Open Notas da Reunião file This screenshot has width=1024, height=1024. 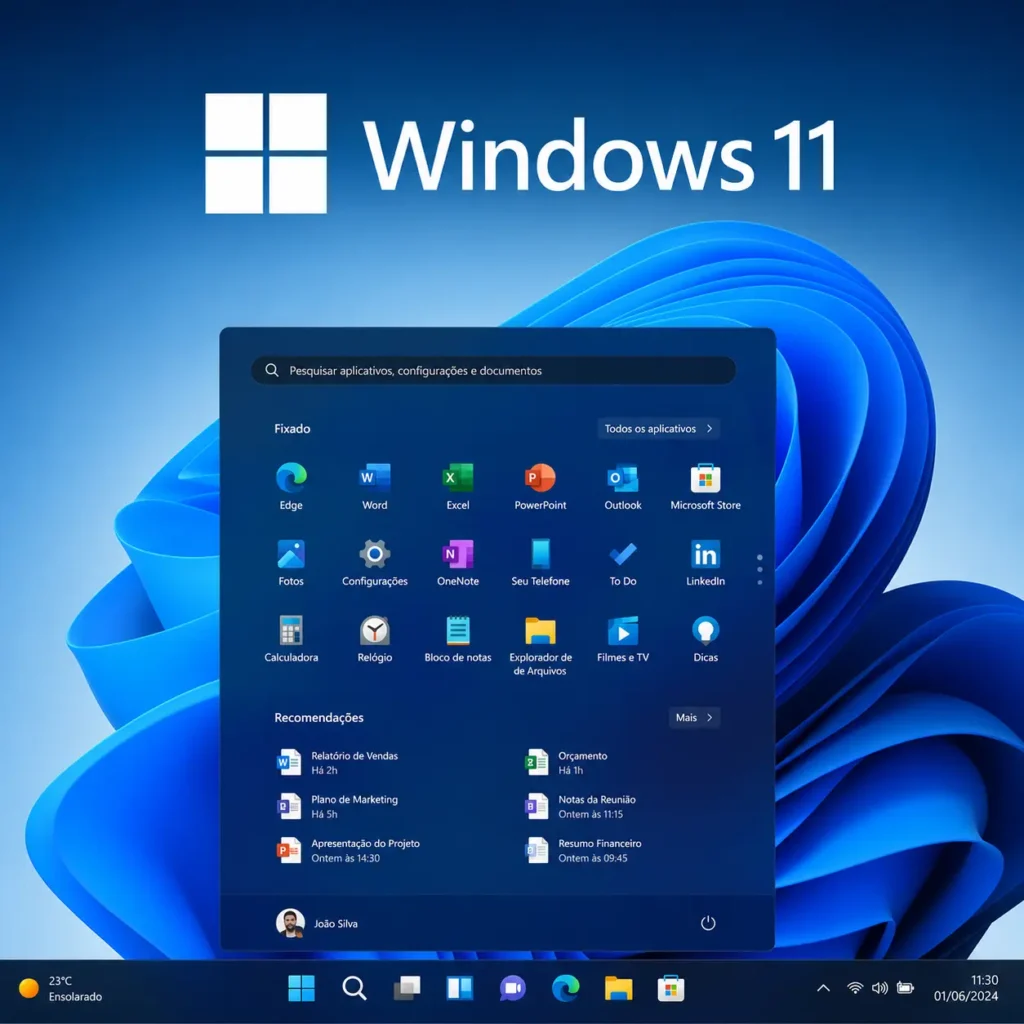581,806
